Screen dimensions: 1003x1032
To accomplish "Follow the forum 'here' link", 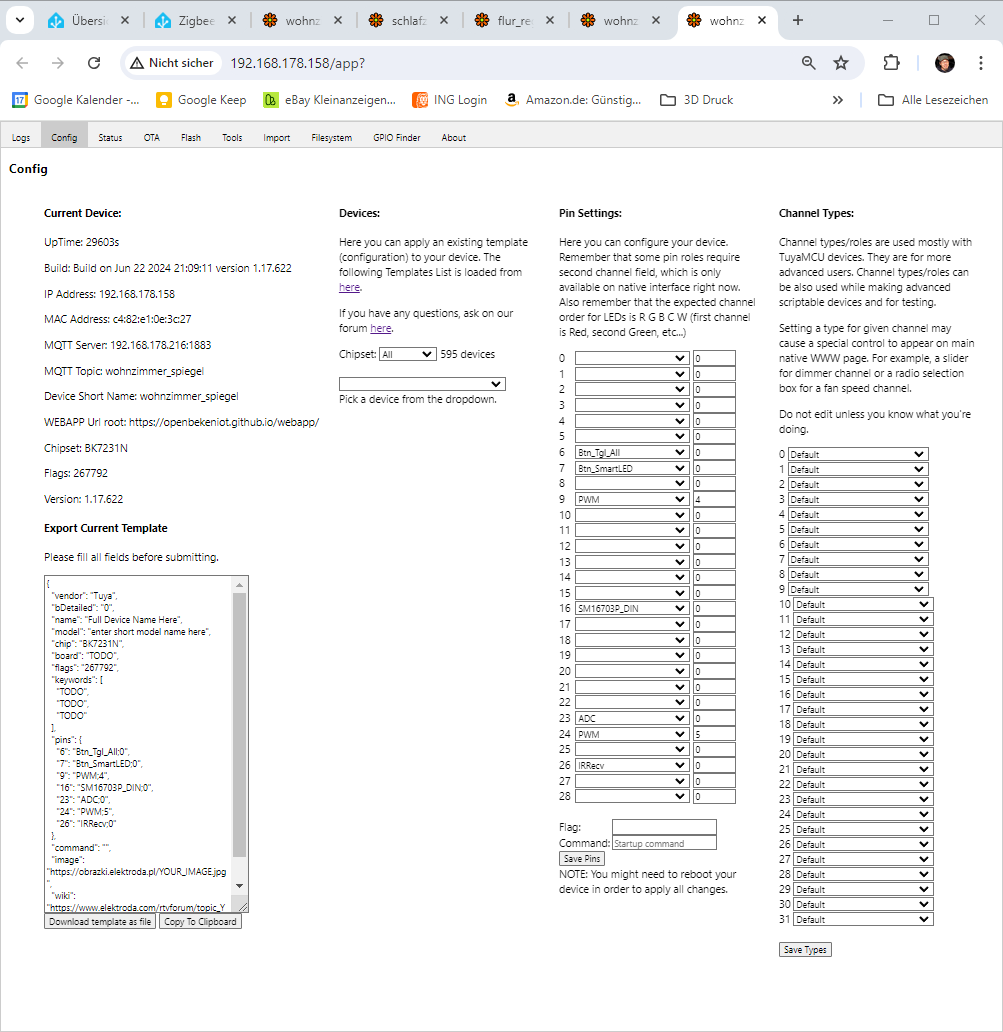I will point(380,328).
